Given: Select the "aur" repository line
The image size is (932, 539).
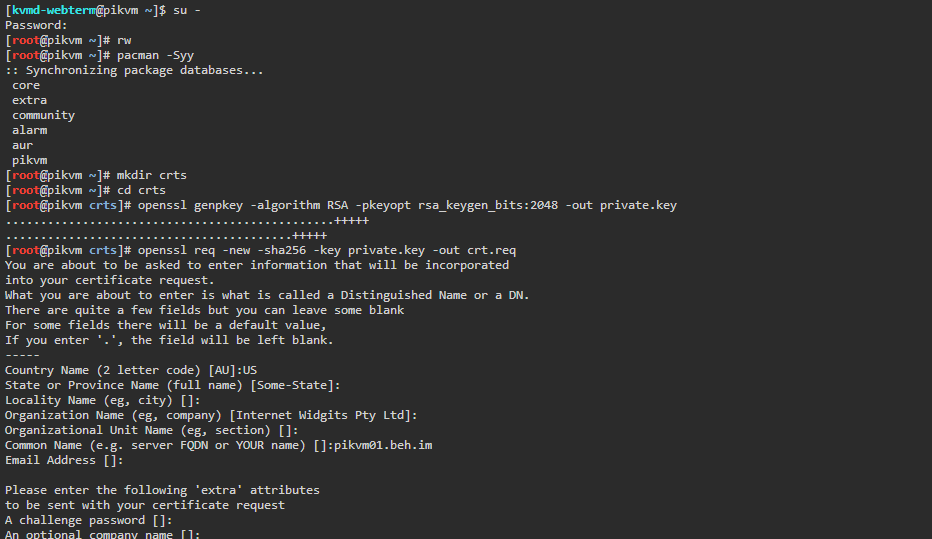Looking at the screenshot, I should [22, 145].
